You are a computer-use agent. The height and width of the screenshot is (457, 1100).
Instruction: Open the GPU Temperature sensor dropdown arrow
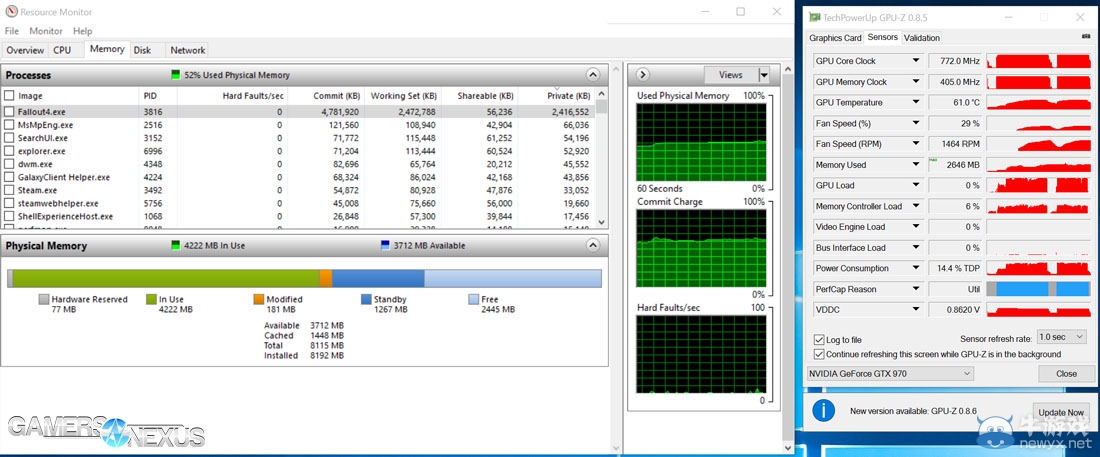coord(915,102)
